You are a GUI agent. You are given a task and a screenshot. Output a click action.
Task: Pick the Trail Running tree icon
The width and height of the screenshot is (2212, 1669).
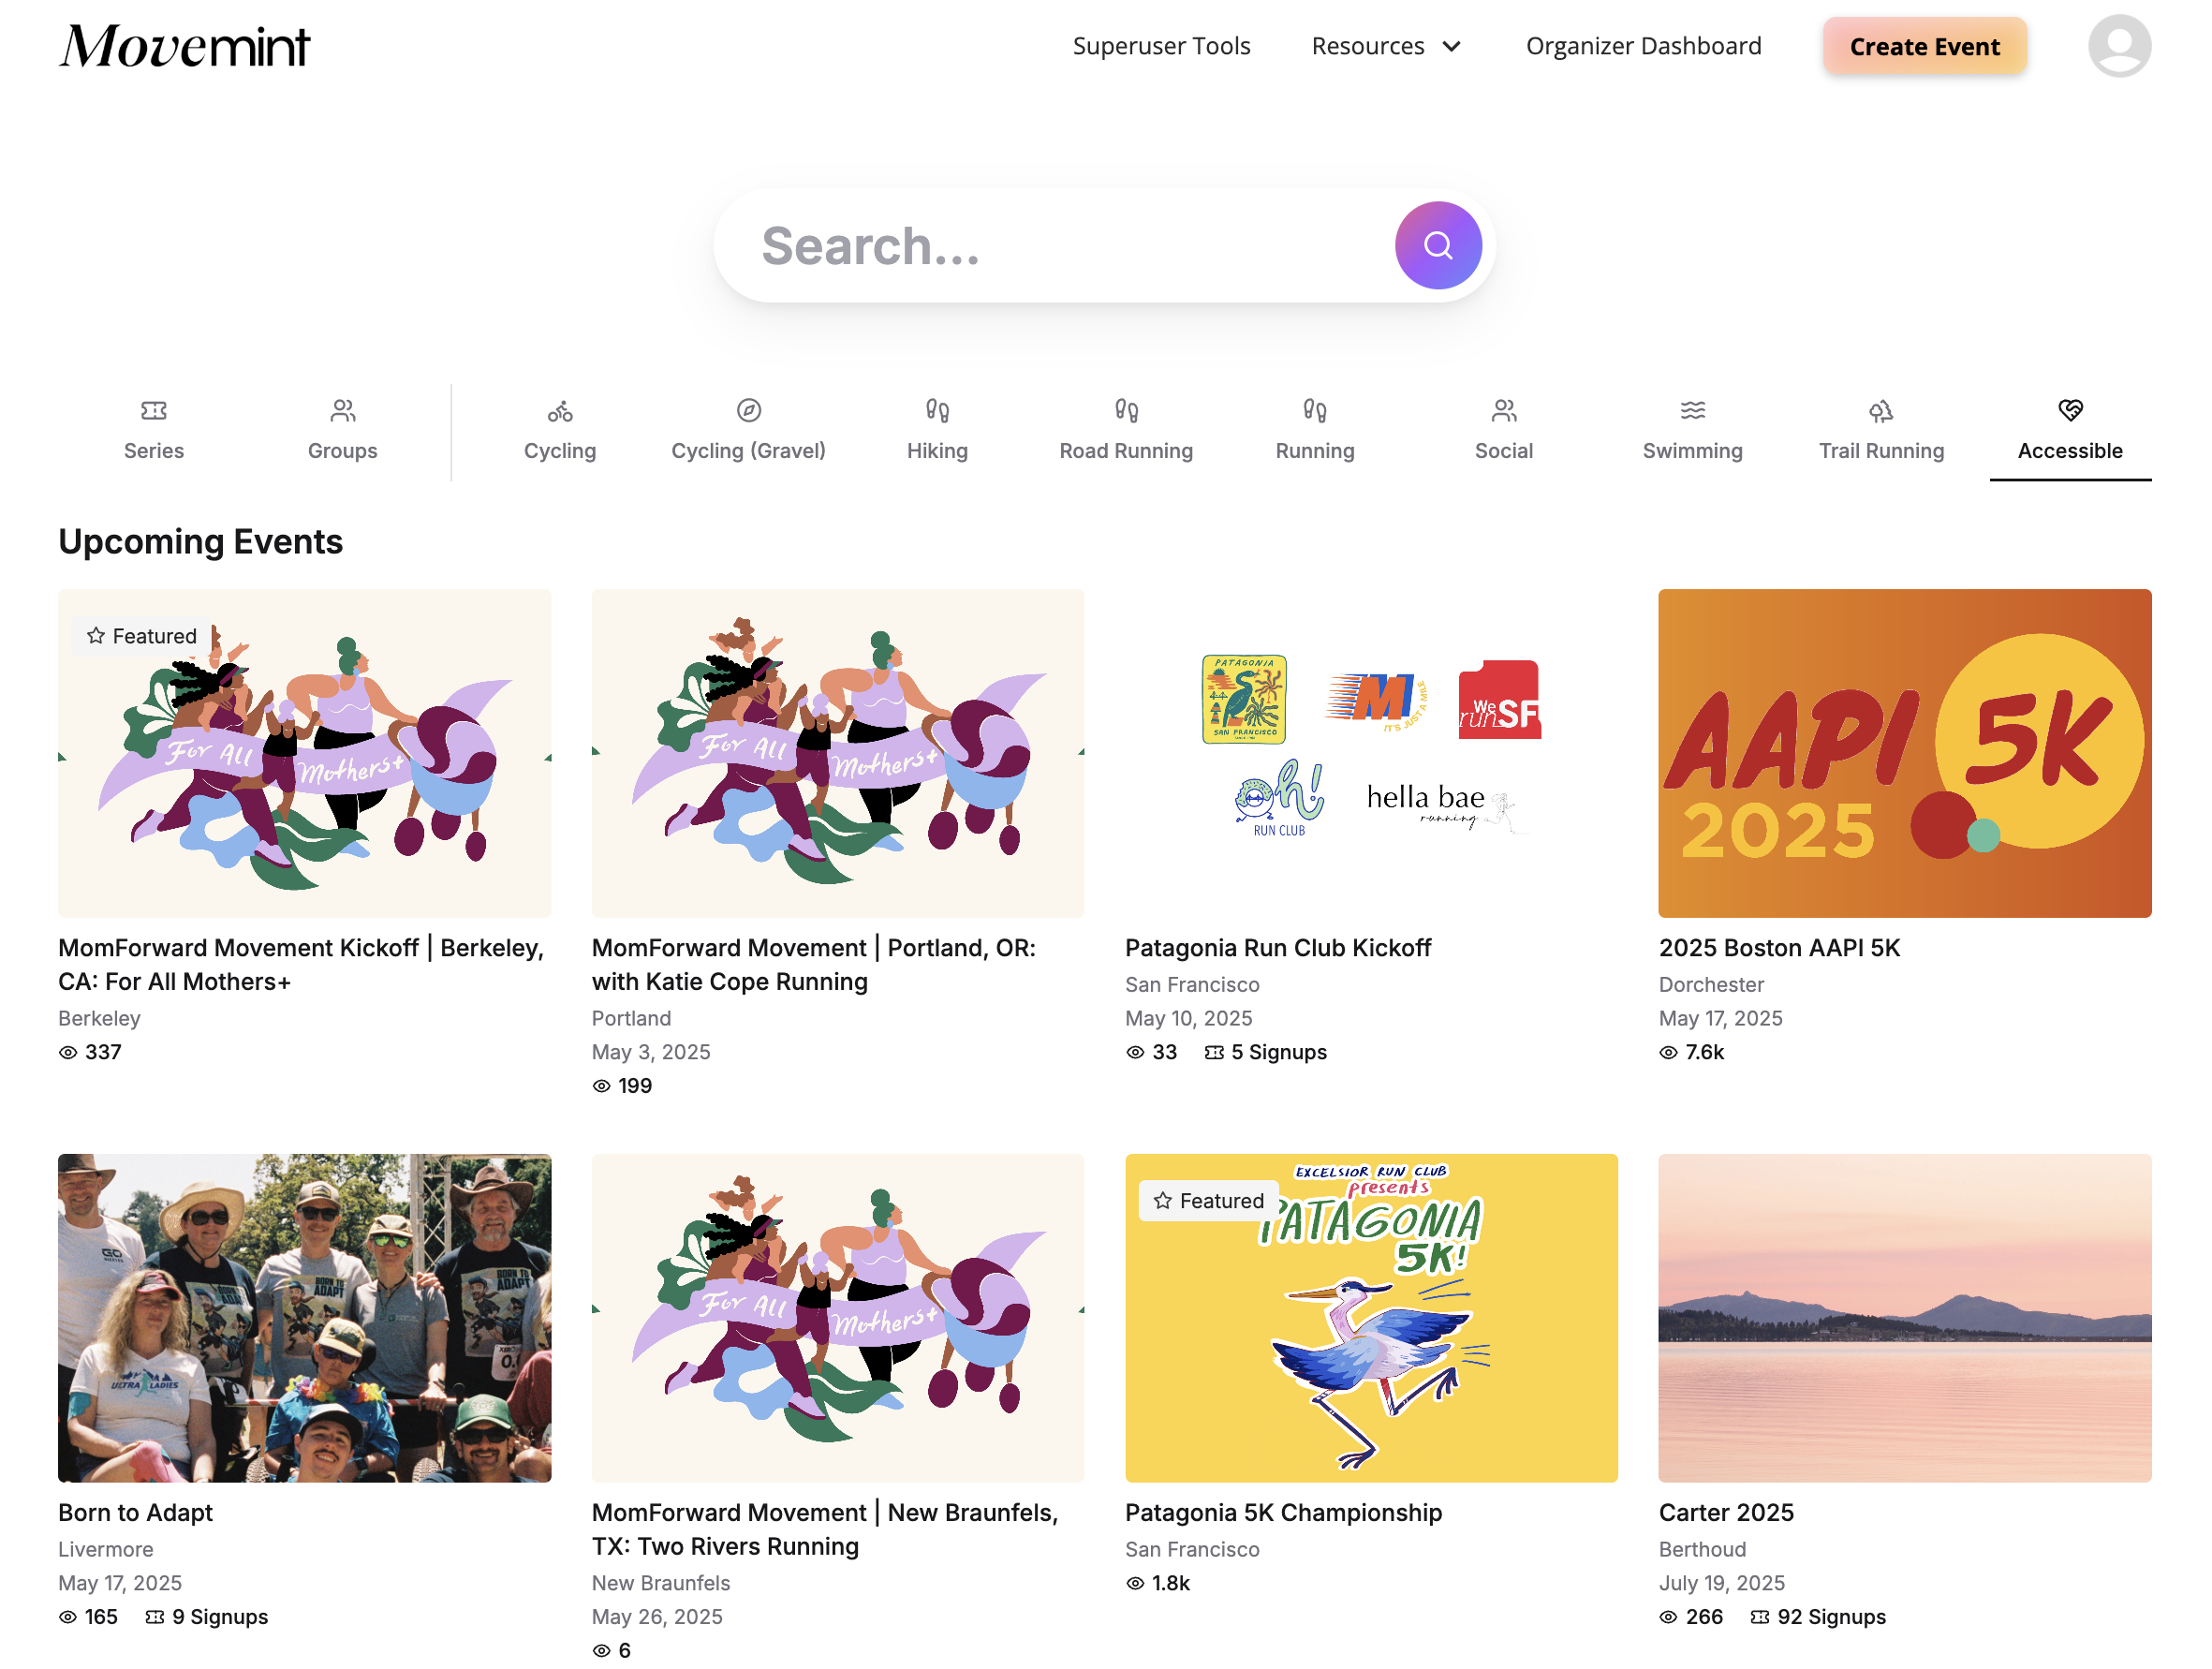(x=1880, y=411)
